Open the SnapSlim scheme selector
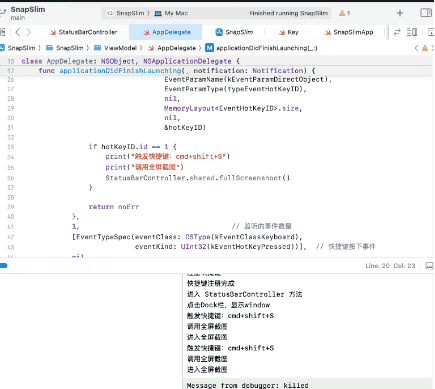This screenshot has width=435, height=389. 127,13
